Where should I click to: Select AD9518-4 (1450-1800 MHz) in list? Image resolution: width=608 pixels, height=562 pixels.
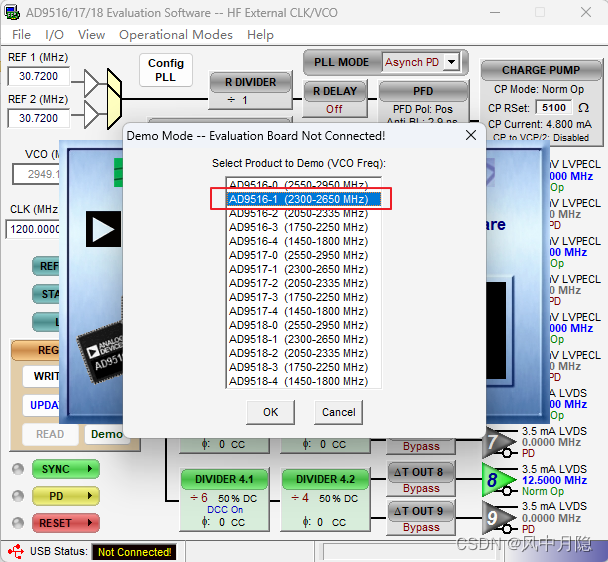tap(304, 381)
